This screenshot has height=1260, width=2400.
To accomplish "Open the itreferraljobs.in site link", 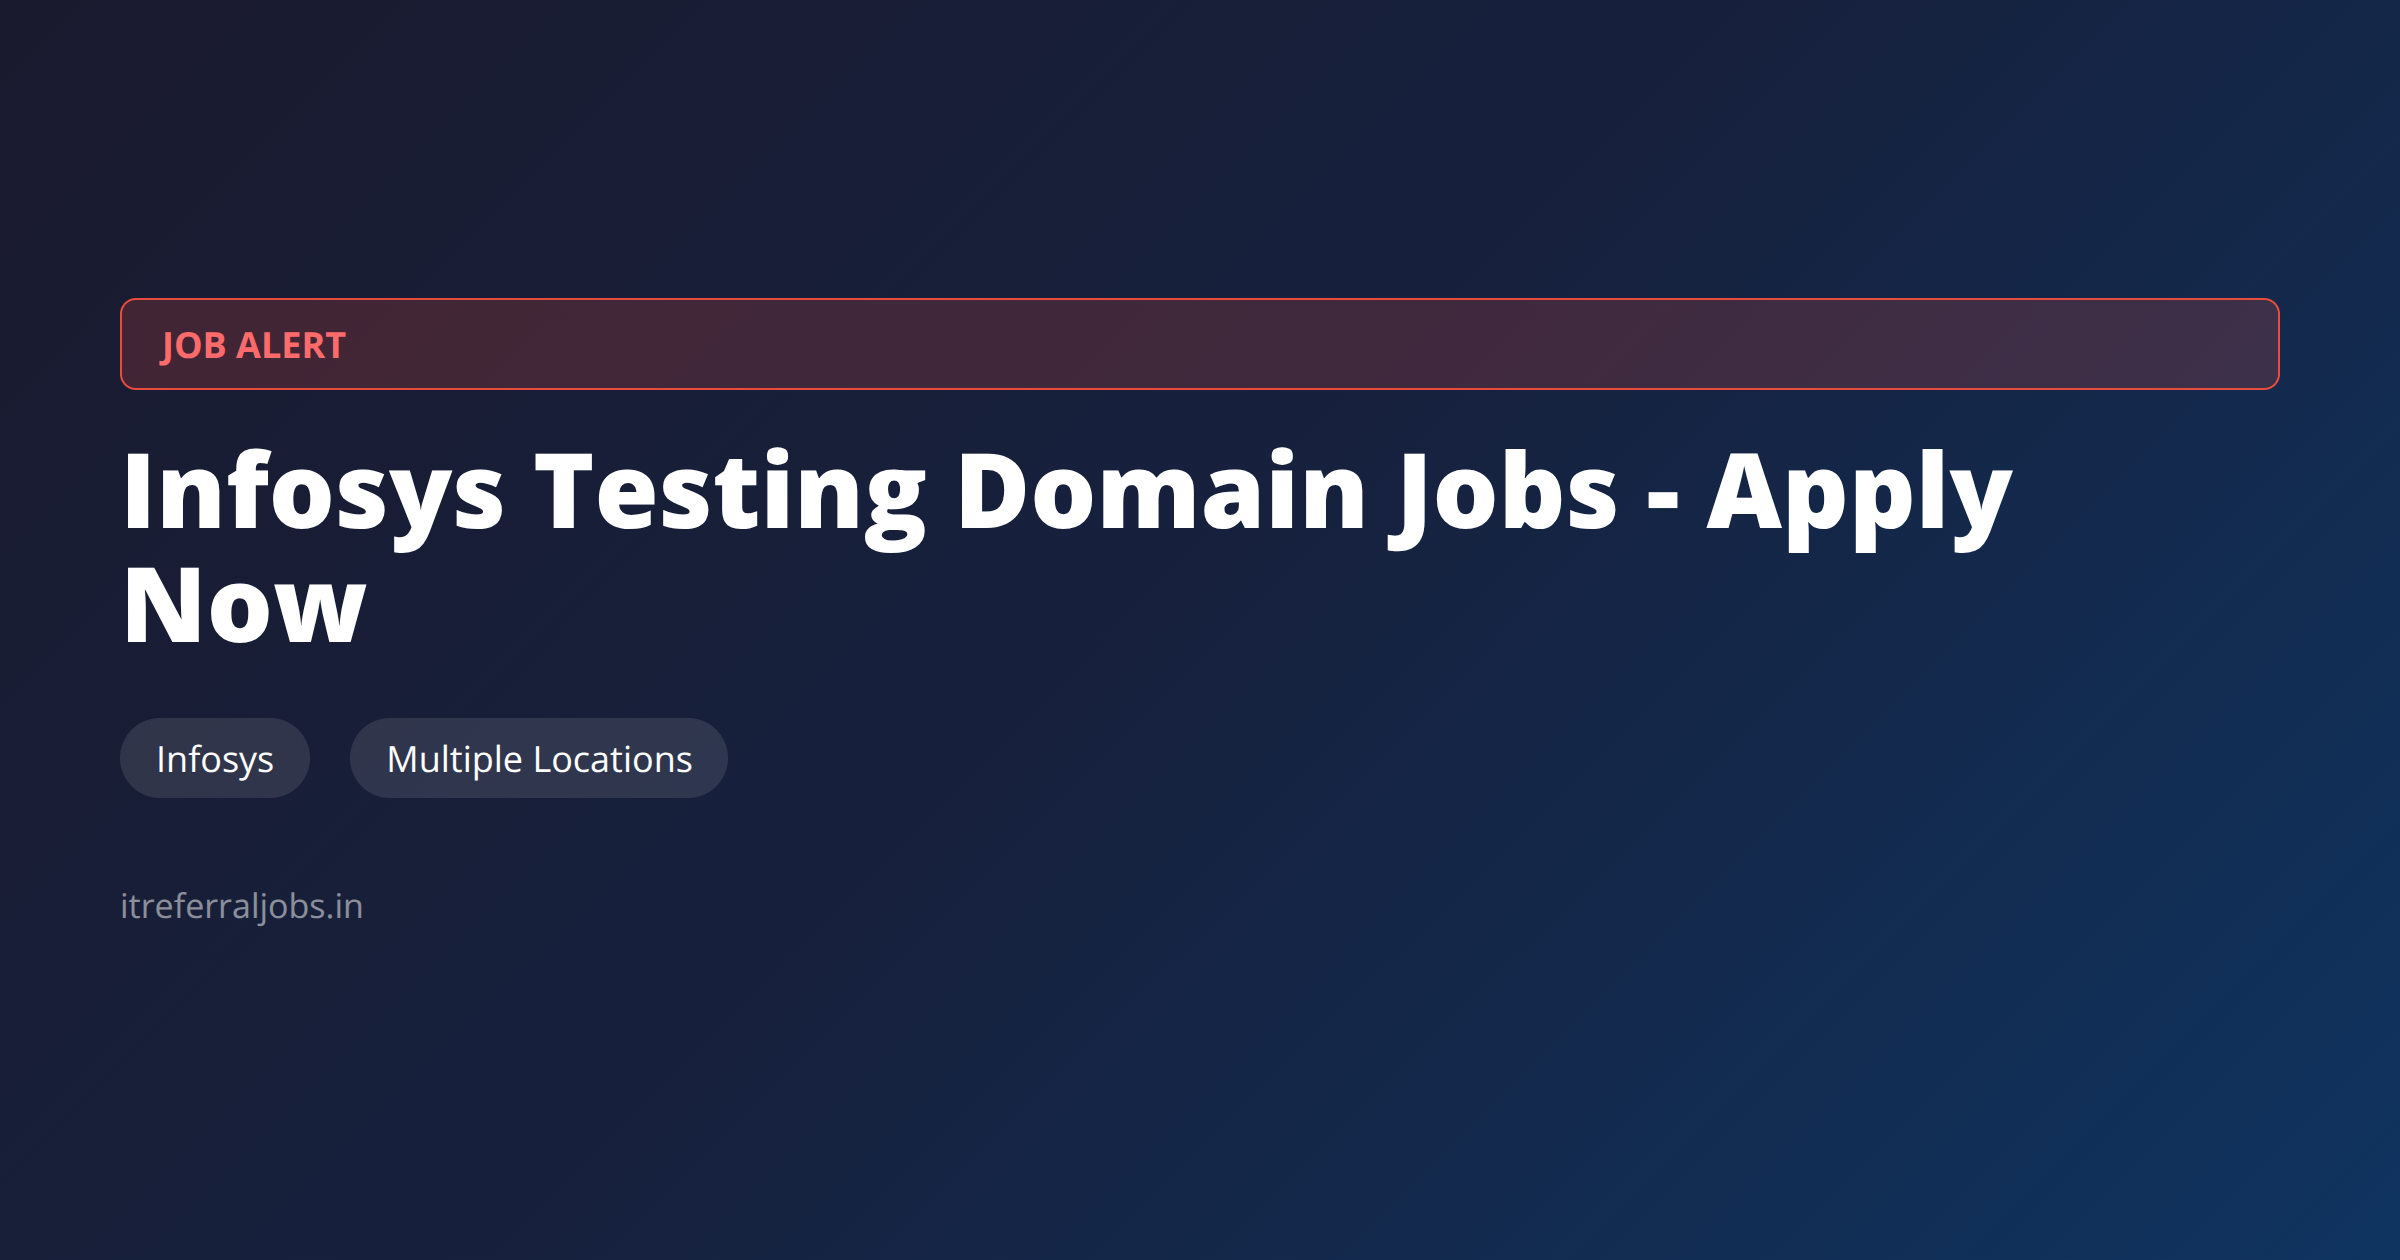I will tap(241, 906).
